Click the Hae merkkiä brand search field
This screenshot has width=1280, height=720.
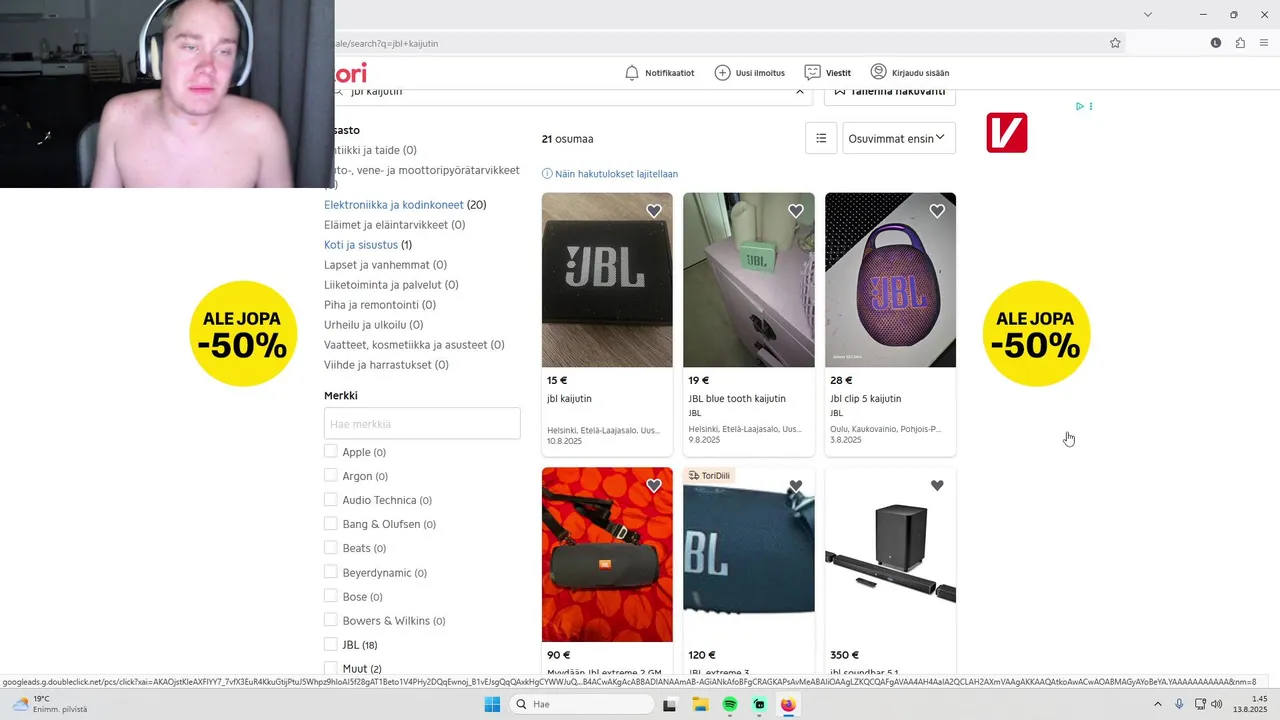422,423
